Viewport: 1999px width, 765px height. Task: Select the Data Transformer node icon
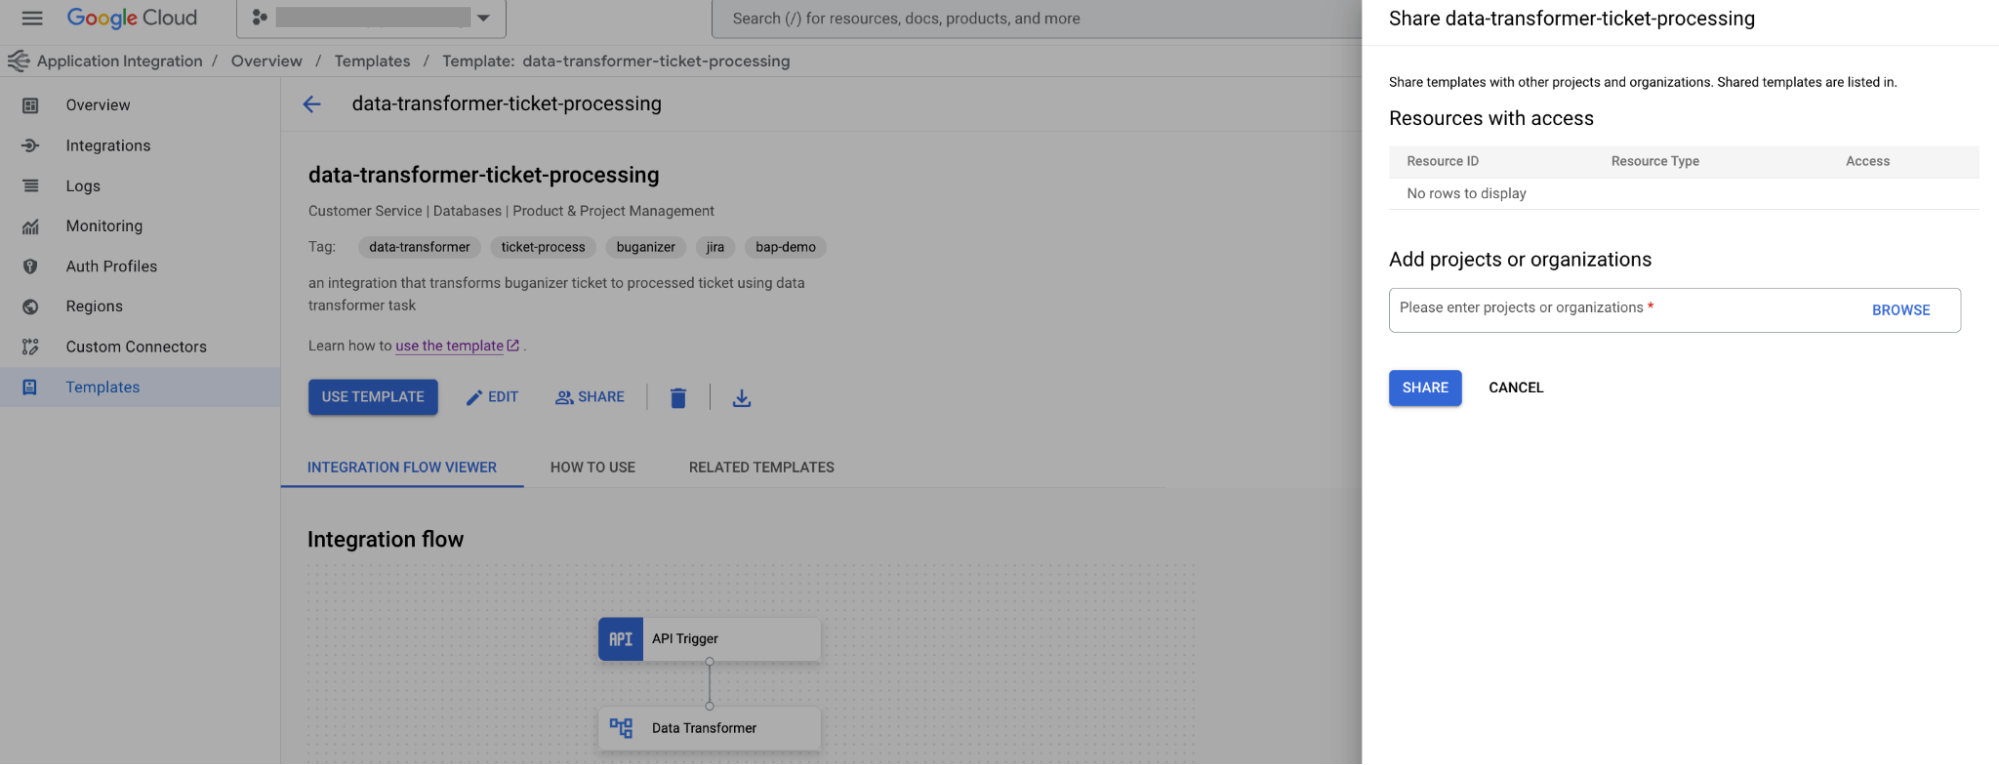[x=621, y=728]
